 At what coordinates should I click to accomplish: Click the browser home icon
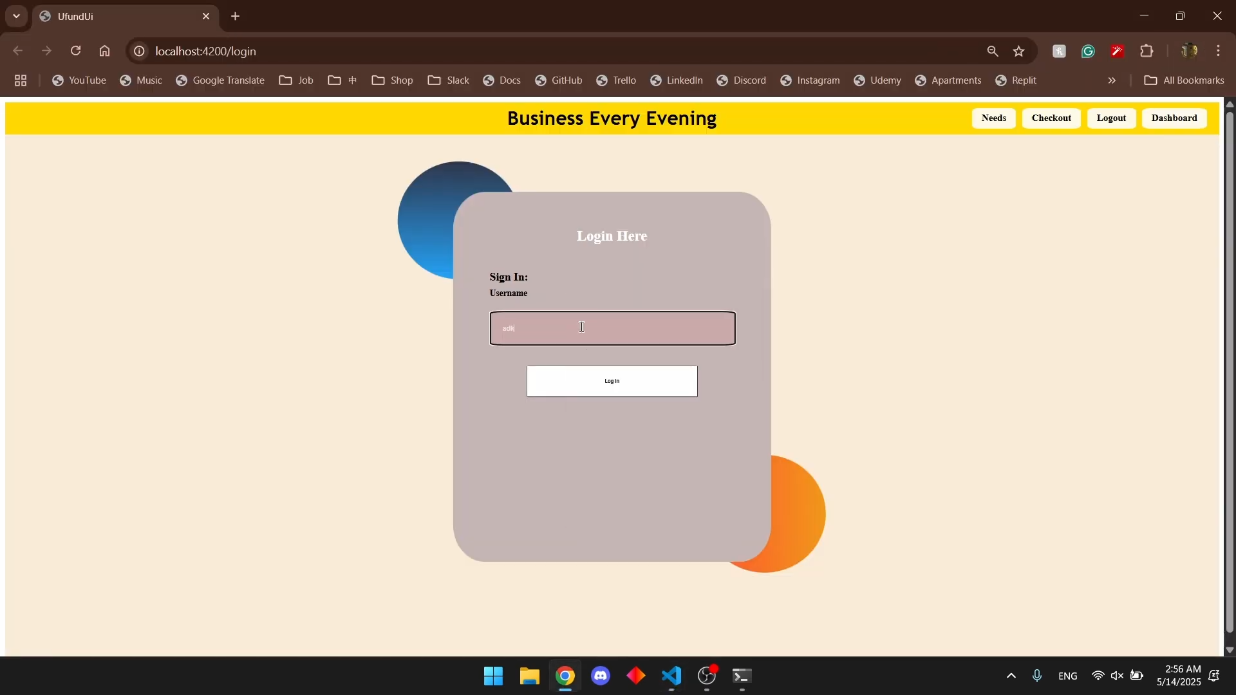click(x=104, y=51)
